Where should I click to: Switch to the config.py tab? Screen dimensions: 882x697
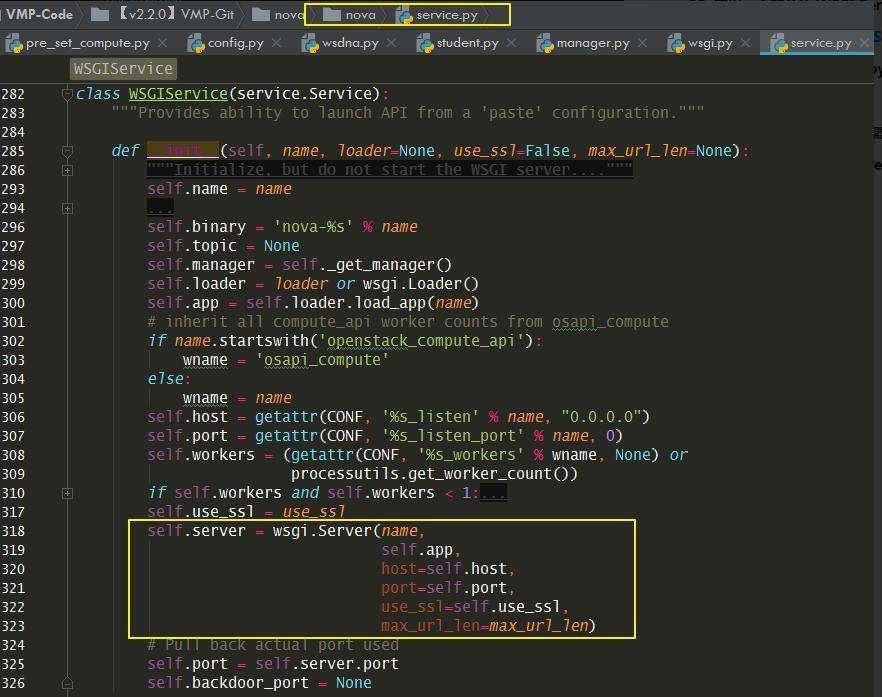pyautogui.click(x=235, y=43)
